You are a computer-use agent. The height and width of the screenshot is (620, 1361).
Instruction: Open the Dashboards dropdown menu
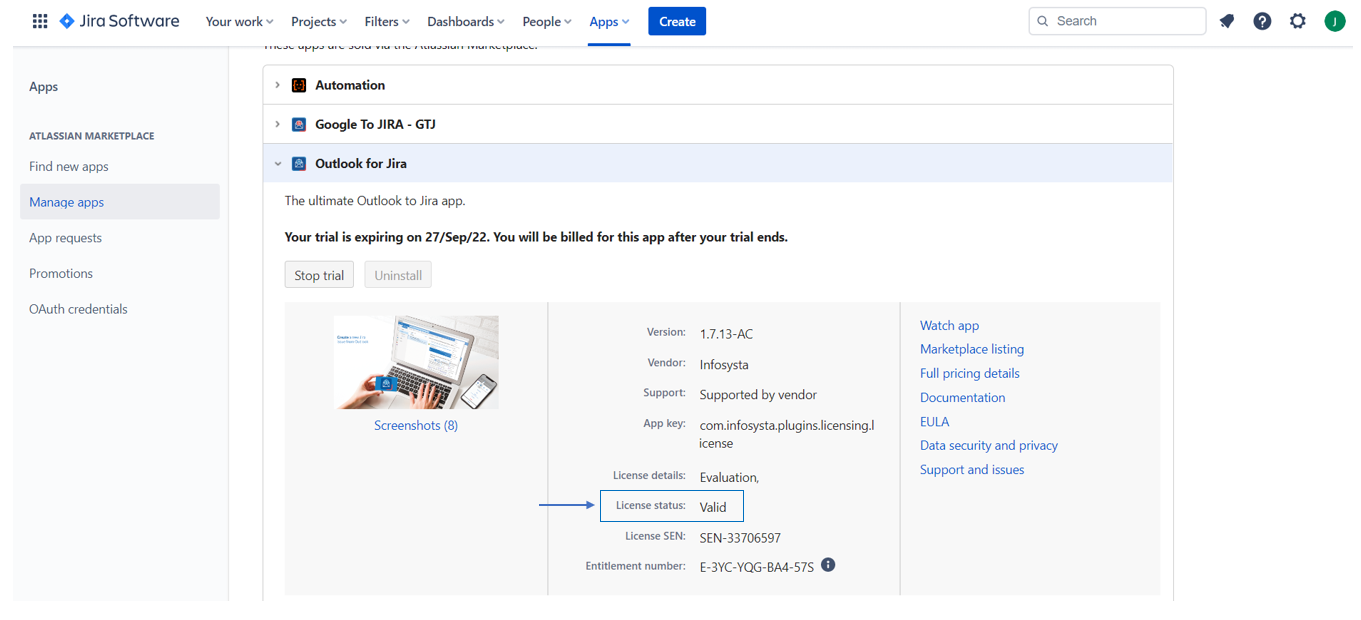coord(466,21)
